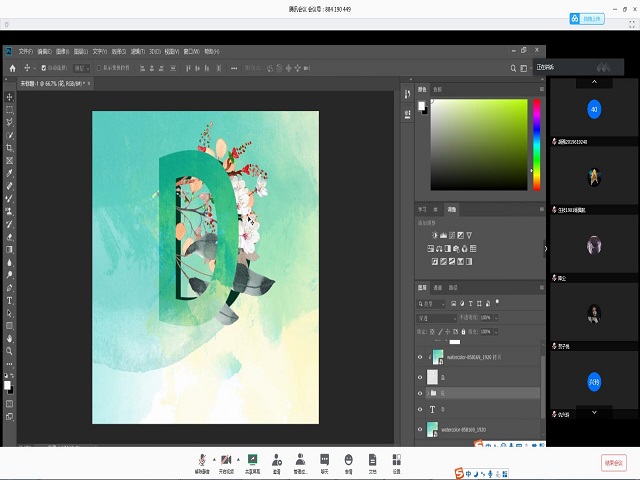Open the layer blend mode dropdown
The height and width of the screenshot is (480, 640).
[x=438, y=318]
